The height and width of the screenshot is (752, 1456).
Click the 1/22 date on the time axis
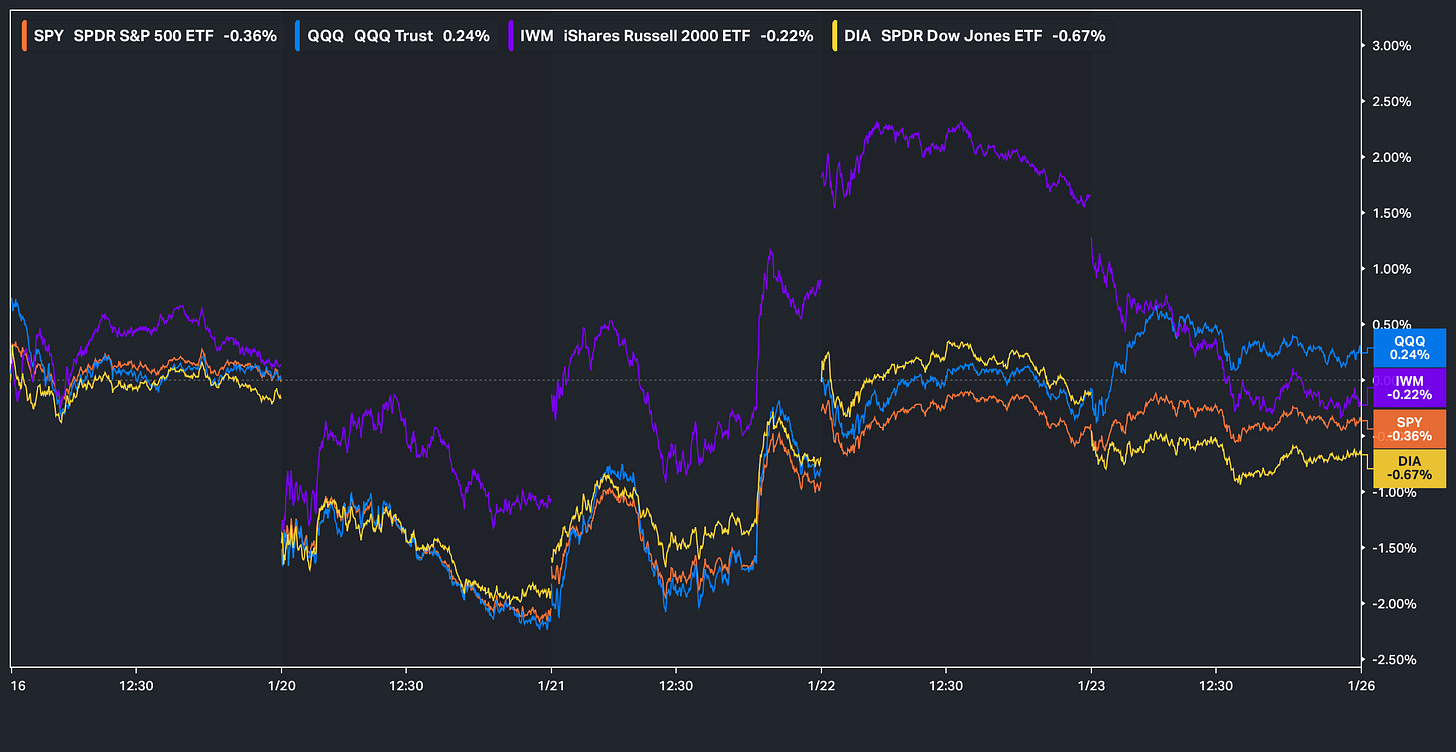821,685
